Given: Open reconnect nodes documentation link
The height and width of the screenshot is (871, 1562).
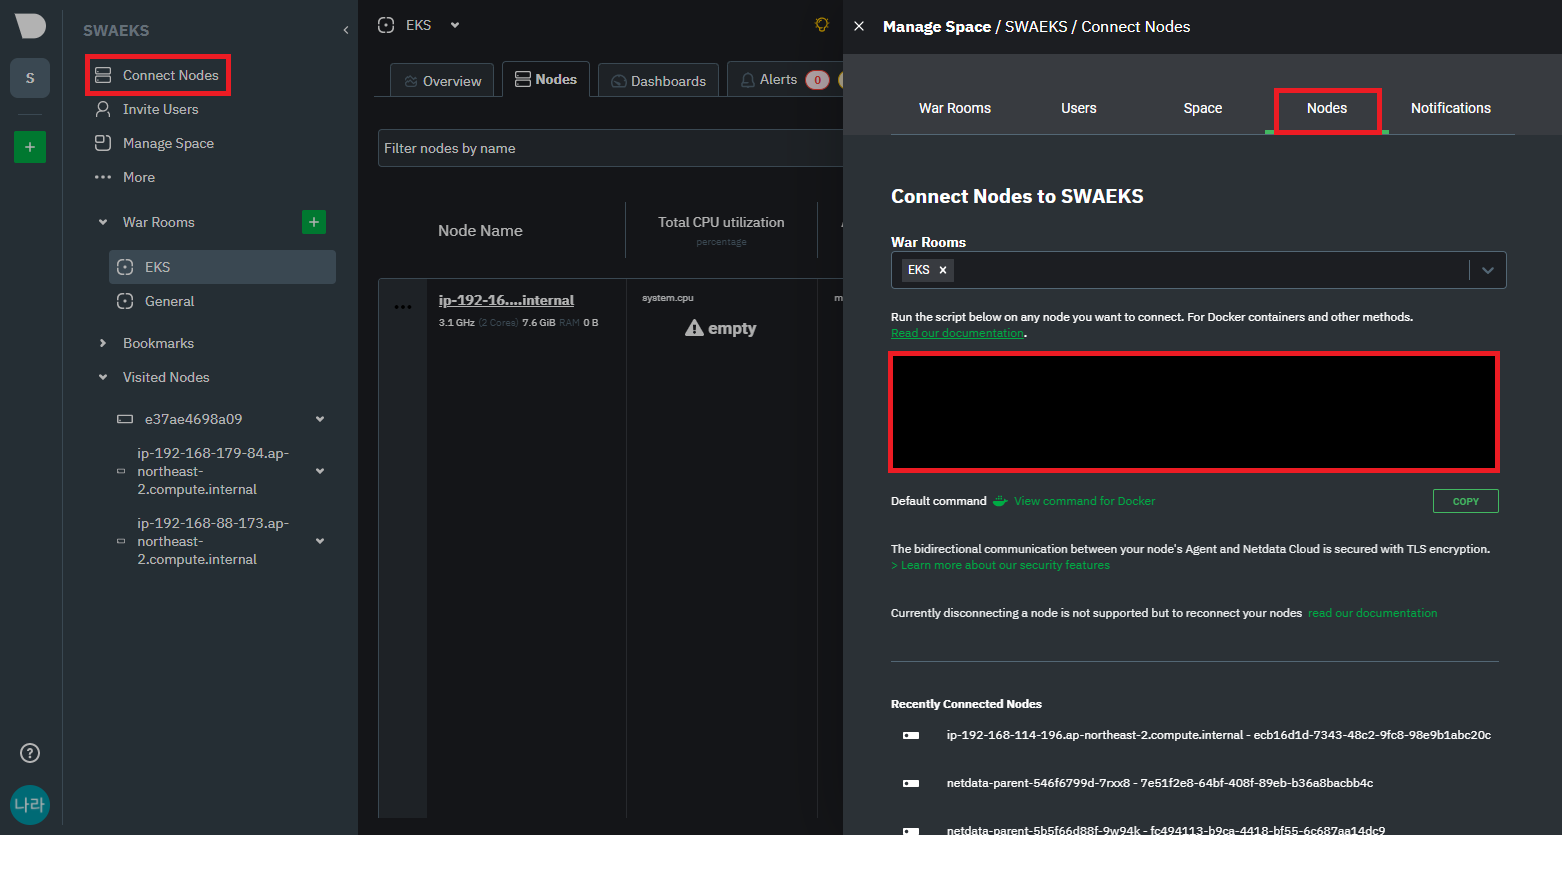Looking at the screenshot, I should (1372, 613).
